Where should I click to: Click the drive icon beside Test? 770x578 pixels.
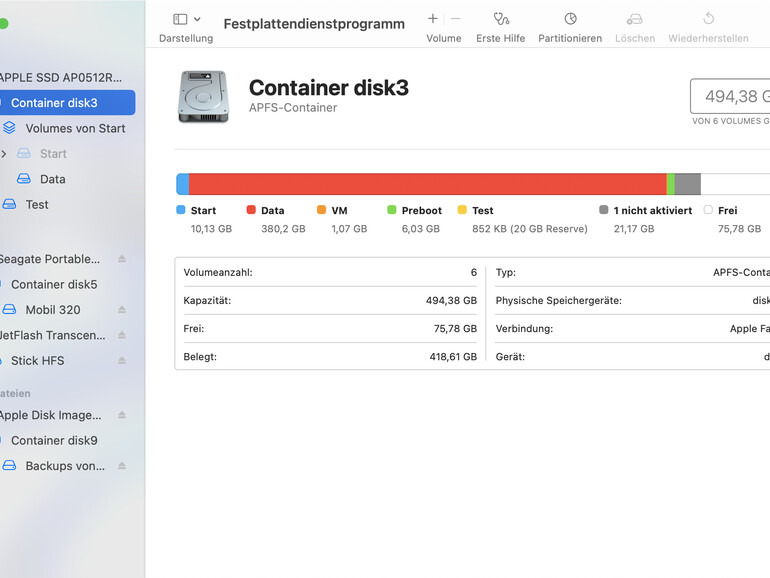pos(9,204)
